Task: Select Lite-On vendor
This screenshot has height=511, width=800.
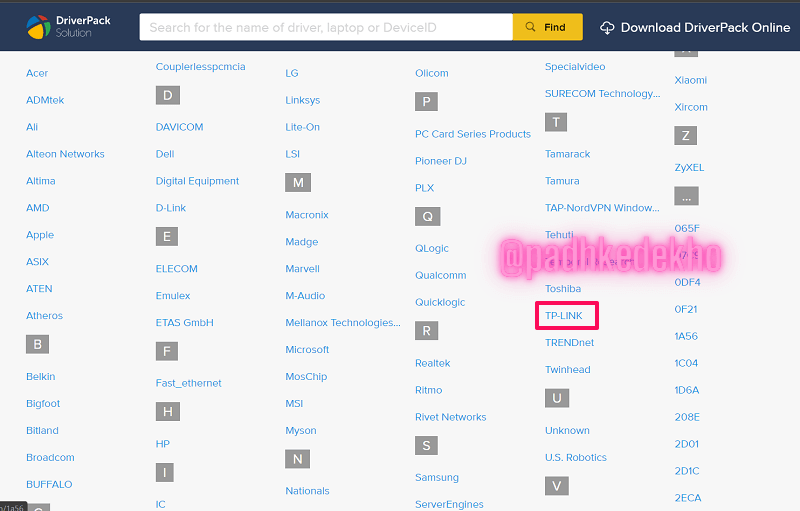Action: (x=303, y=127)
